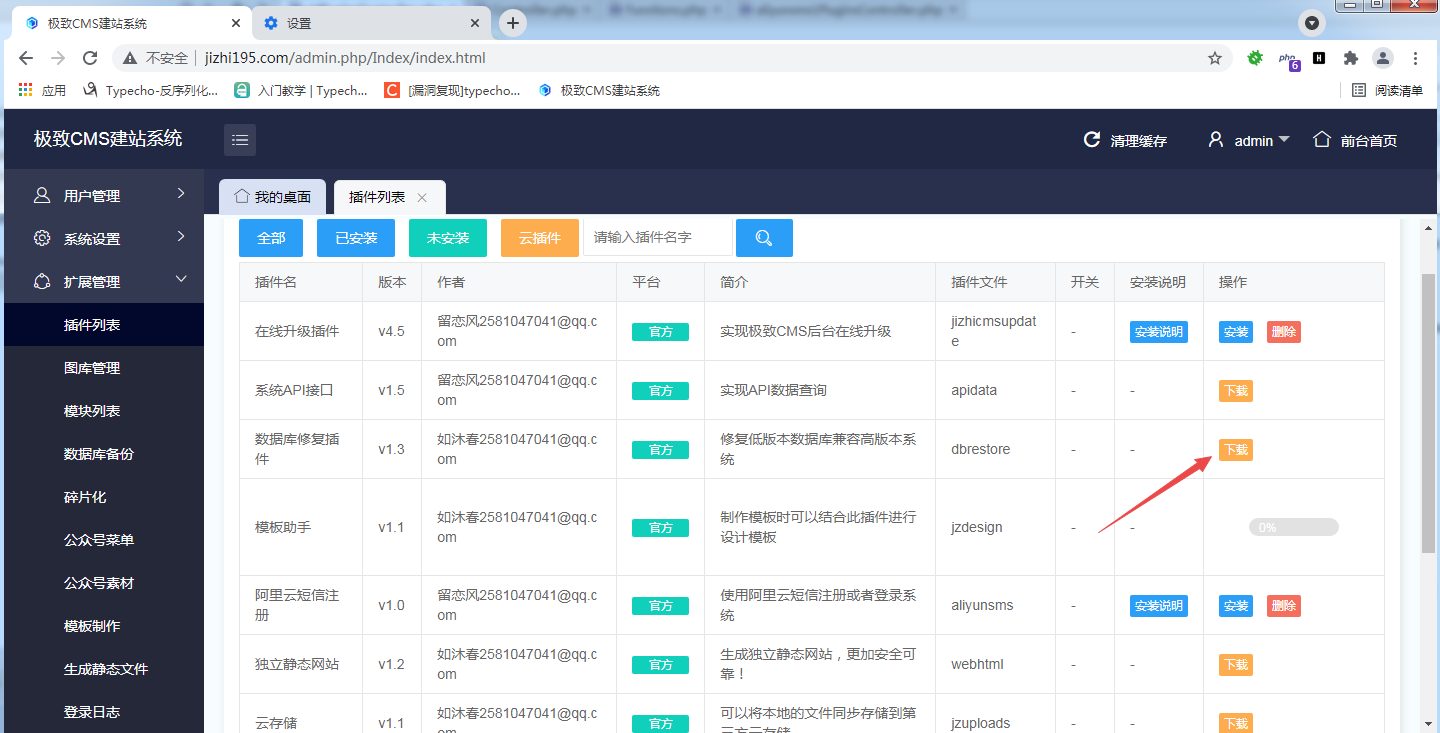Click the browser extensions puzzle icon
Image resolution: width=1440 pixels, height=733 pixels.
click(1350, 59)
